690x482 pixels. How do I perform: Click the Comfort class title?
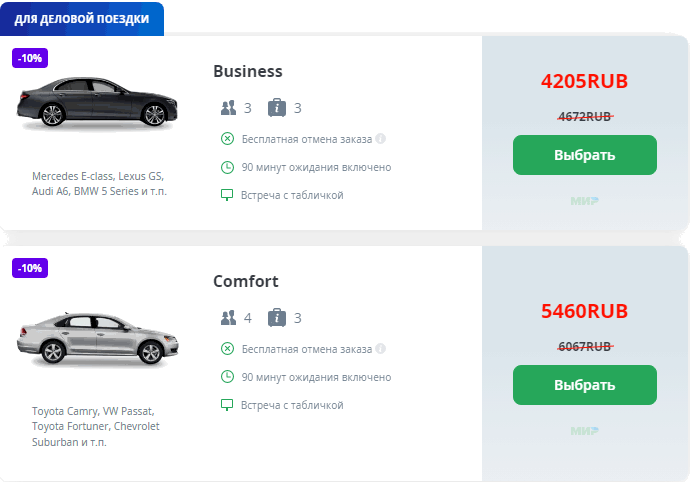click(246, 281)
